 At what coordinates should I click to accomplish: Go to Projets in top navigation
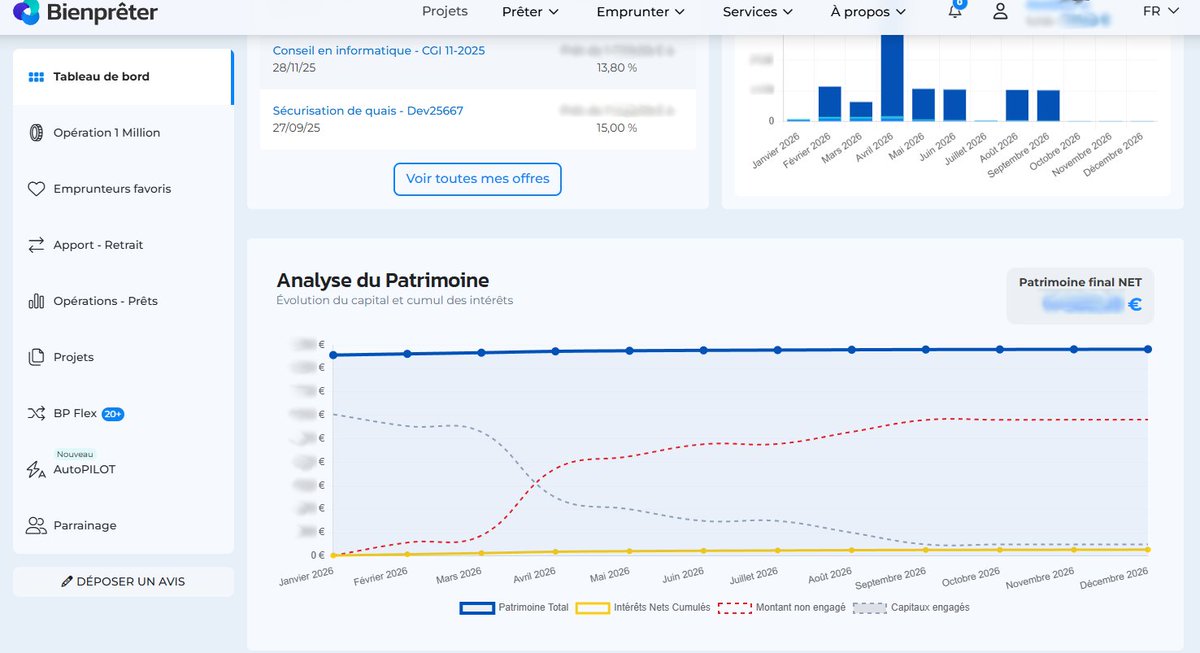[445, 12]
